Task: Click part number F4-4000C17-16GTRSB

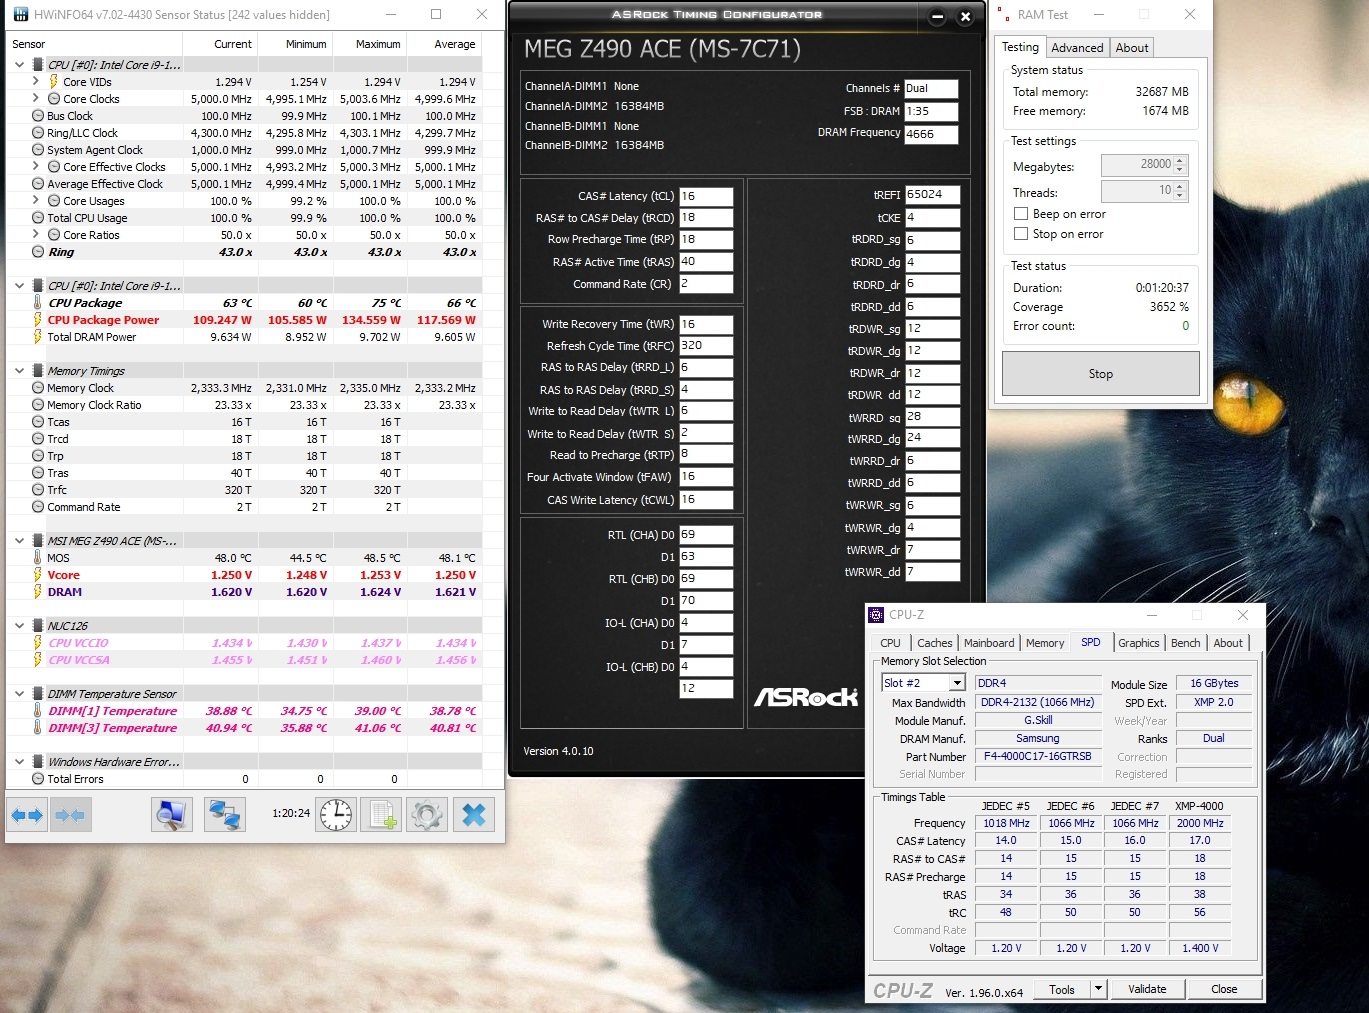Action: click(1037, 756)
